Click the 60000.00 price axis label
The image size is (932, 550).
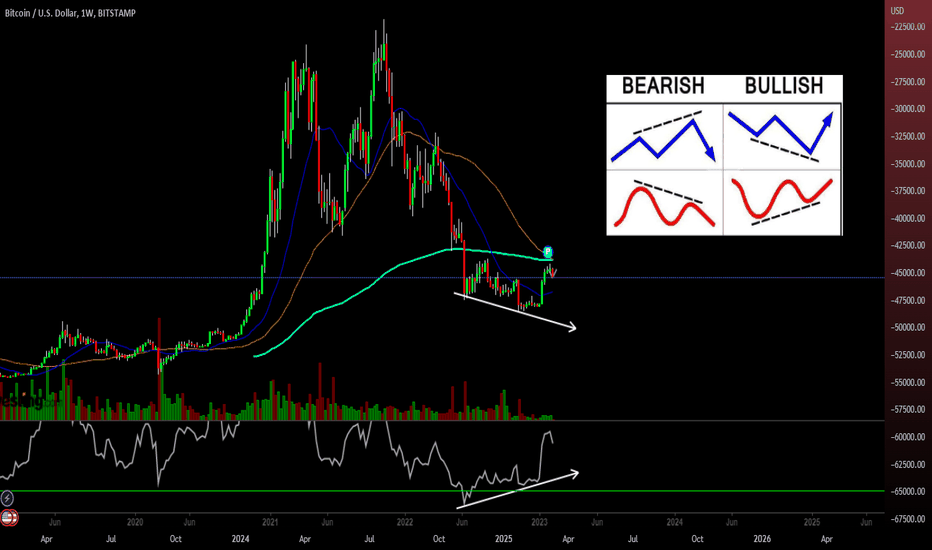coord(908,437)
